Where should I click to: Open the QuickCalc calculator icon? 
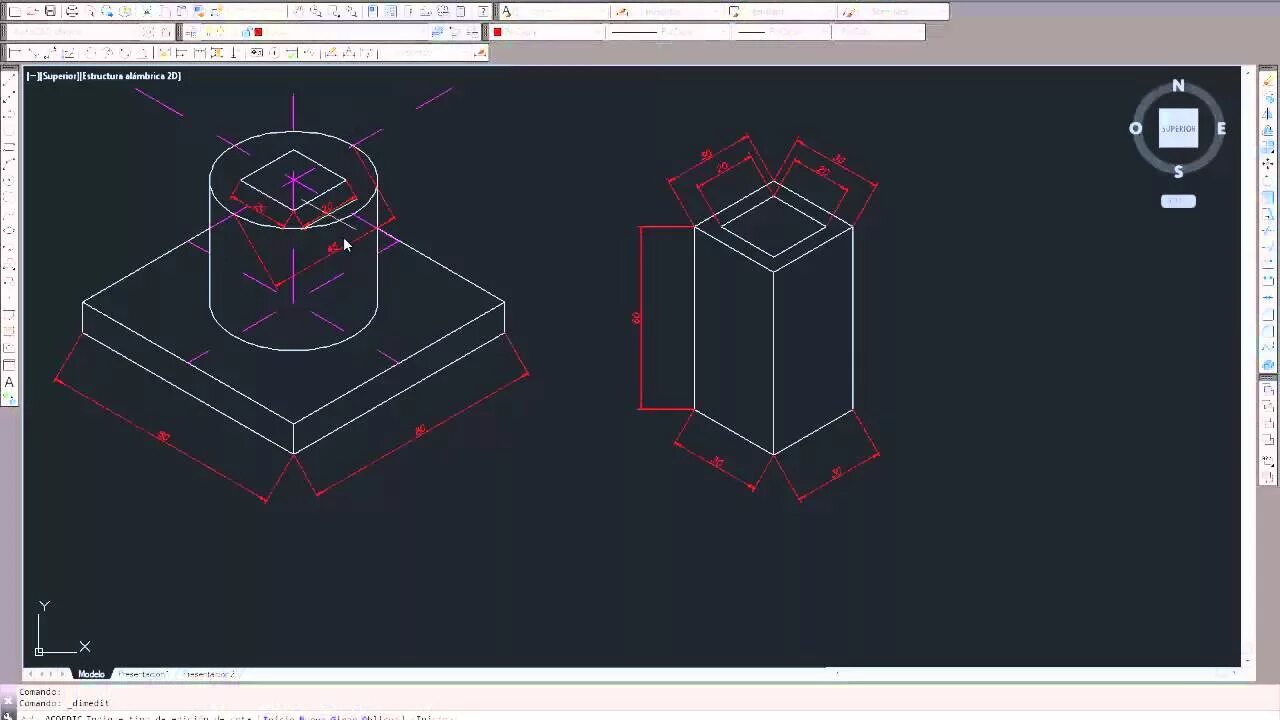coord(461,12)
